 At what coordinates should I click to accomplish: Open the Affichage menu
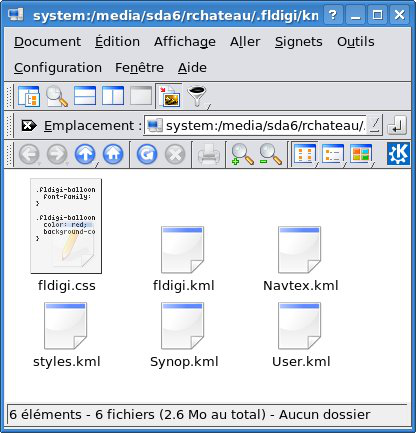(x=185, y=42)
